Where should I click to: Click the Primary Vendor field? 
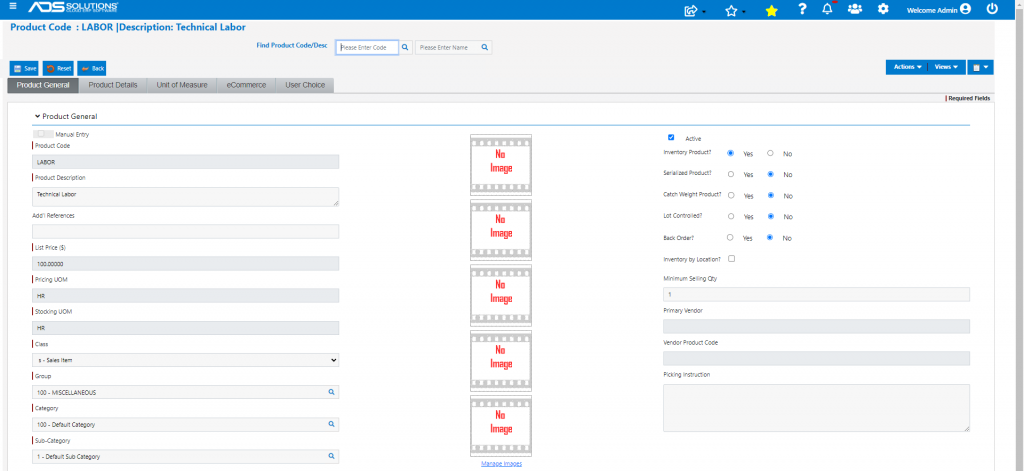point(816,327)
